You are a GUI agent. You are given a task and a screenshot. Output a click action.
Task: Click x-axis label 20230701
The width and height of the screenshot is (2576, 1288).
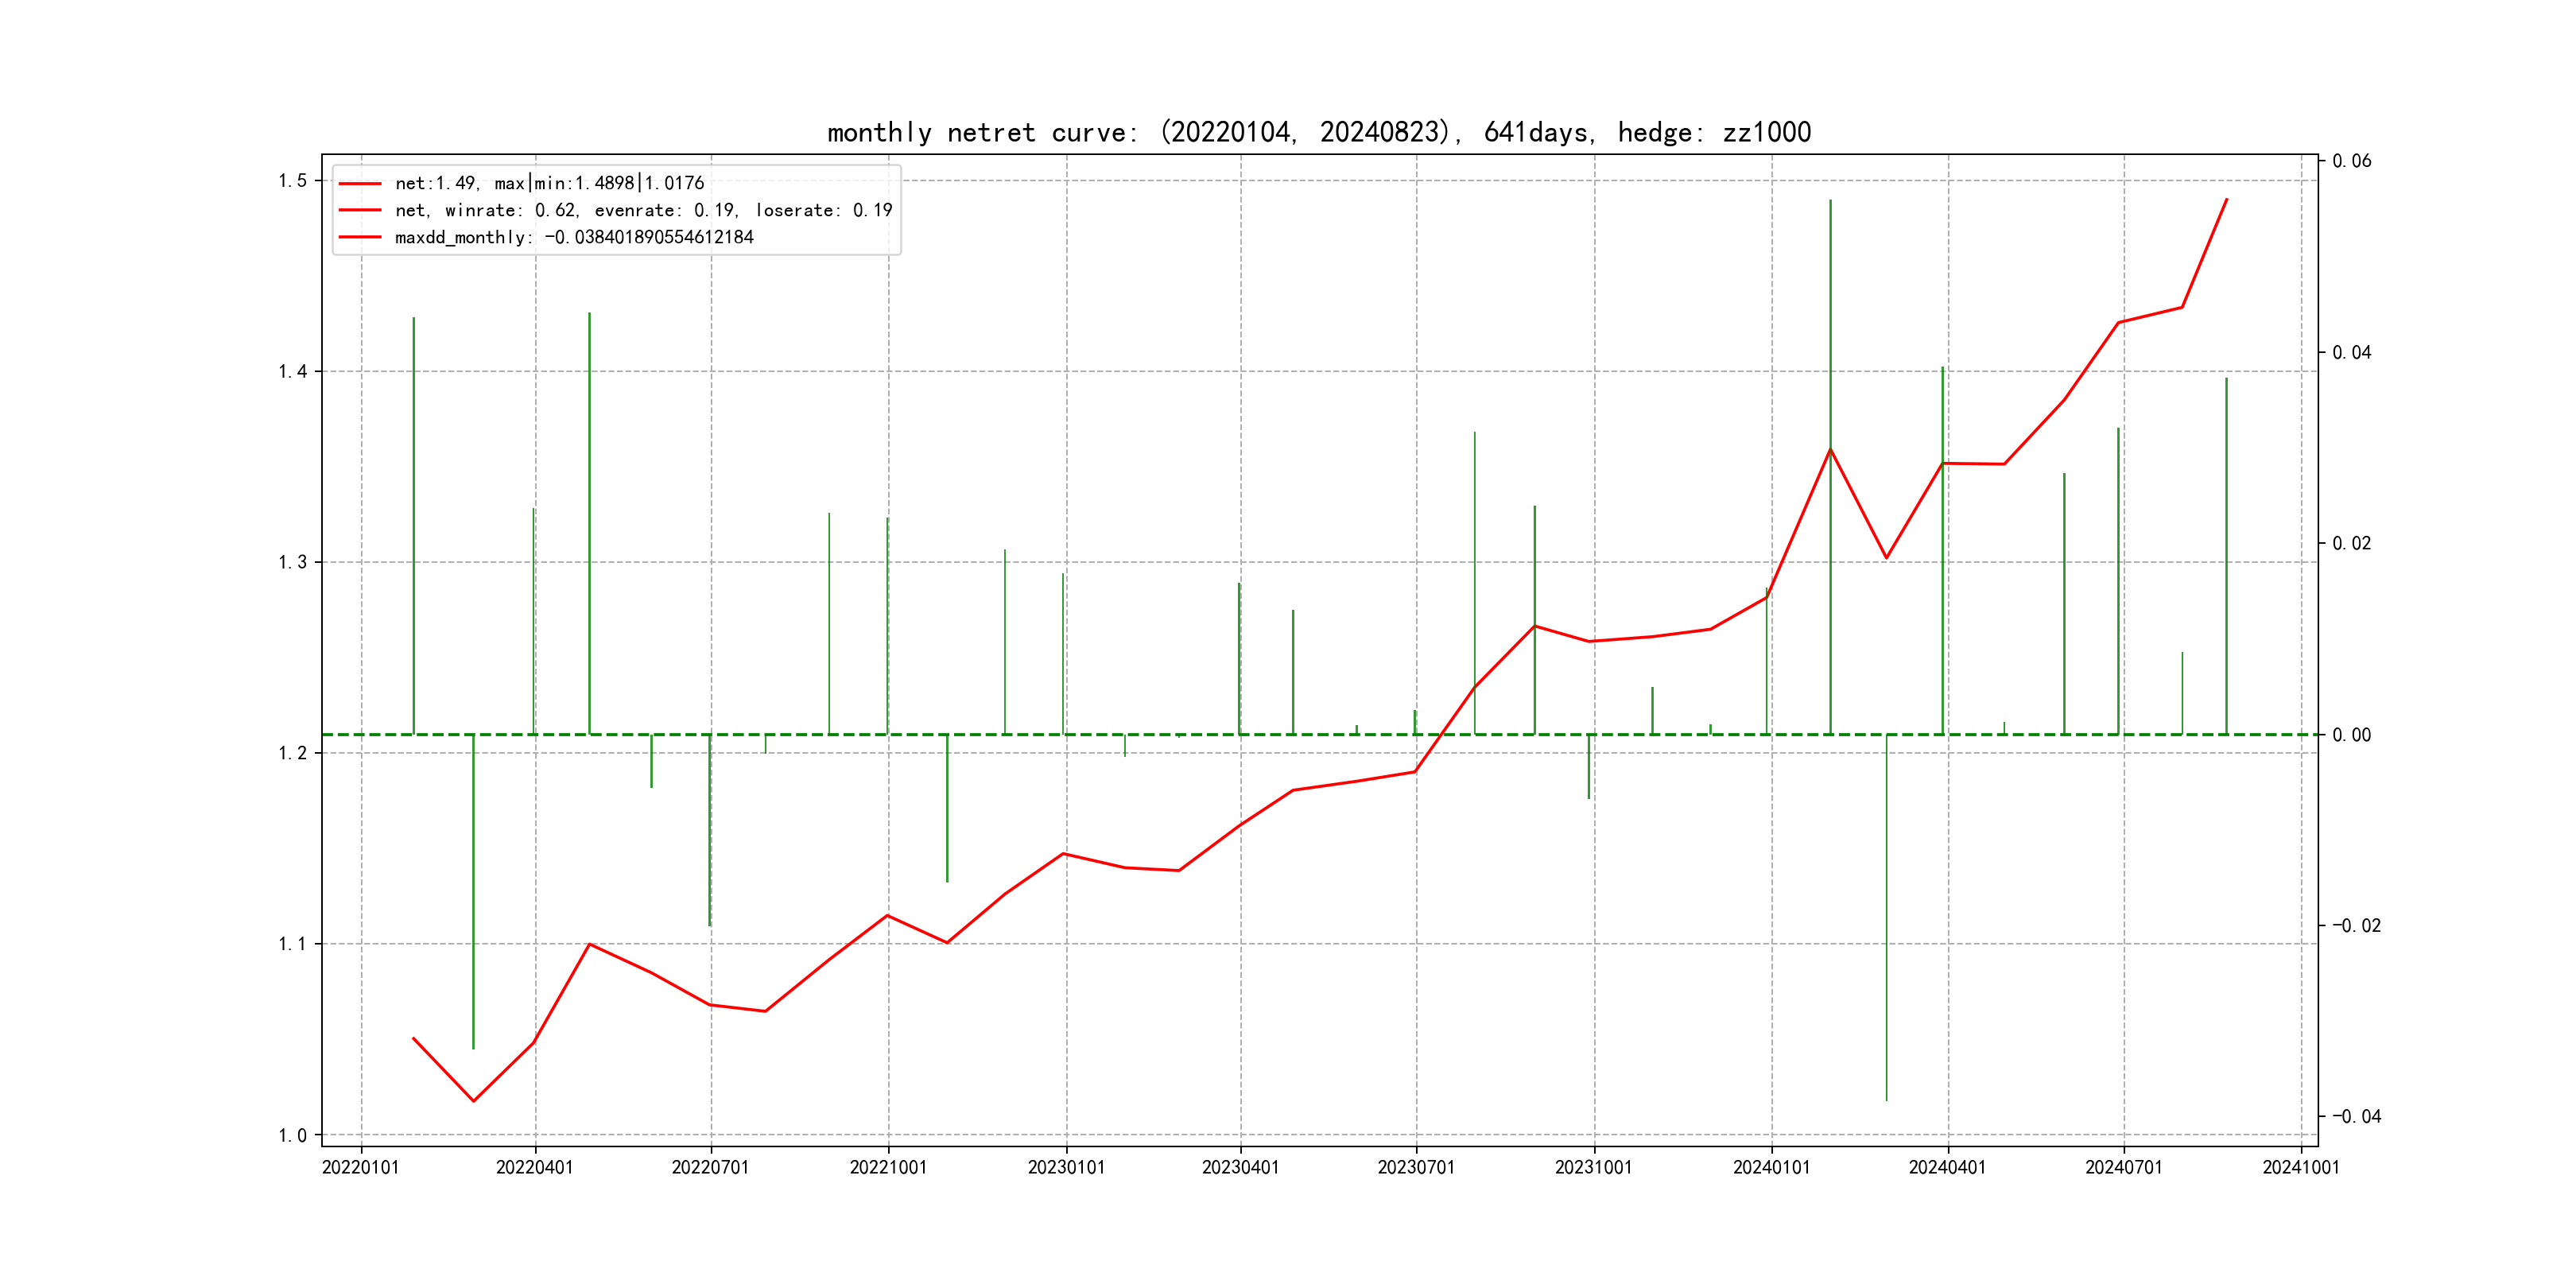1416,1168
